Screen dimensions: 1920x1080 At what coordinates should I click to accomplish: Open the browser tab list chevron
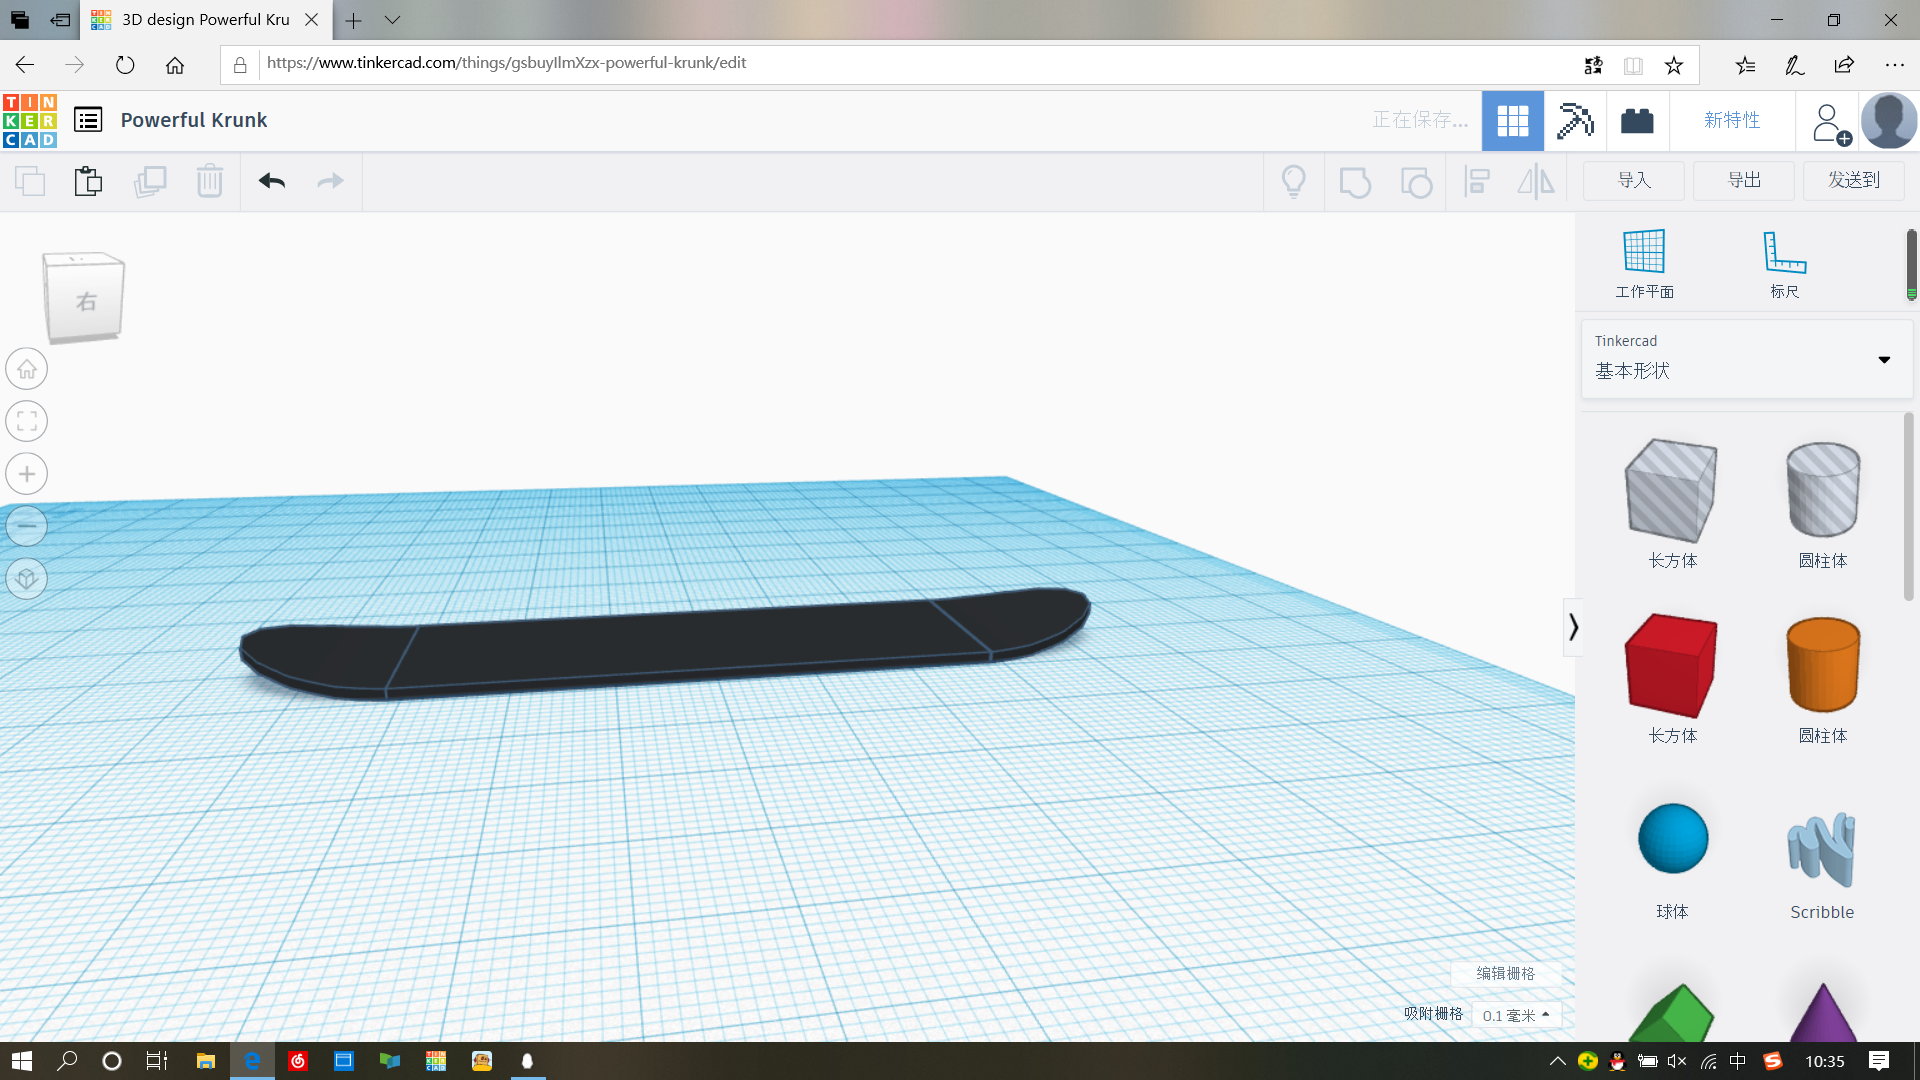(392, 20)
